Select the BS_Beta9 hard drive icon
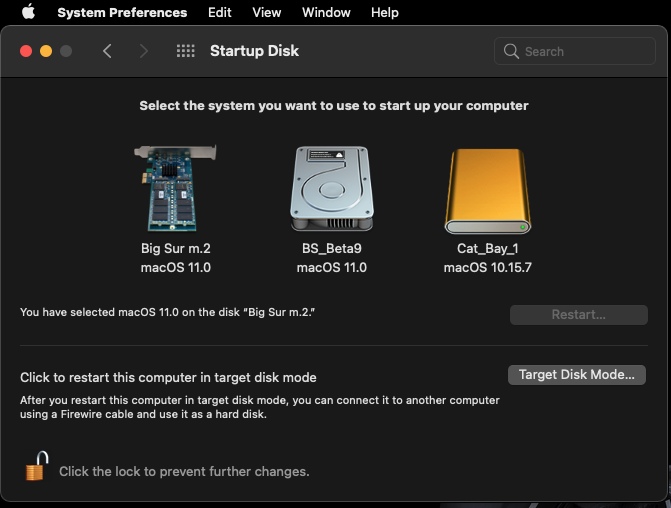Viewport: 671px width, 508px height. 331,190
